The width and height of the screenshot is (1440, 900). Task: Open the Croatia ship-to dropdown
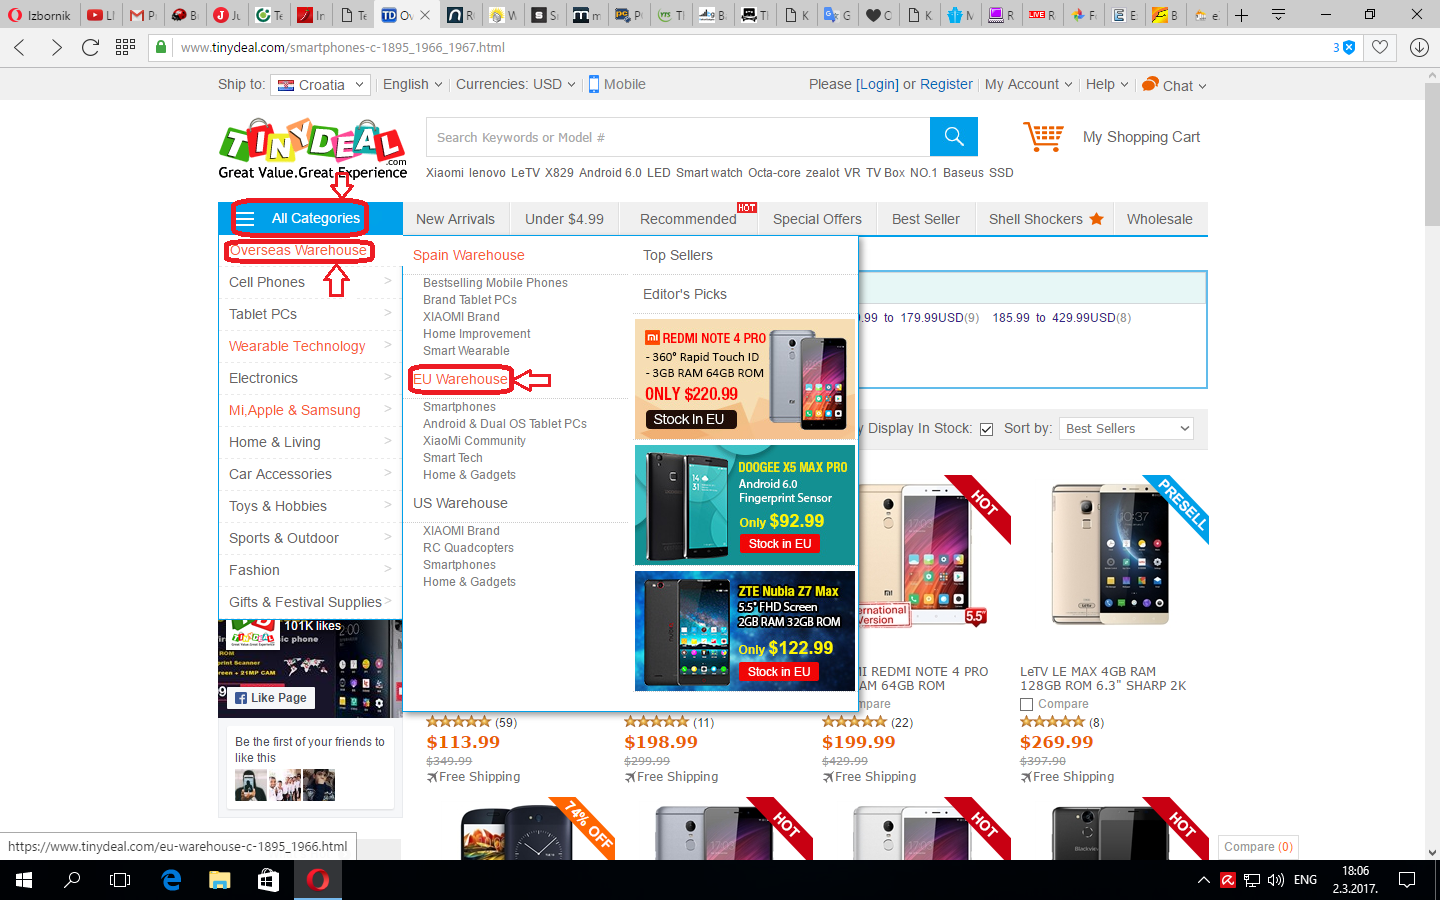click(321, 85)
